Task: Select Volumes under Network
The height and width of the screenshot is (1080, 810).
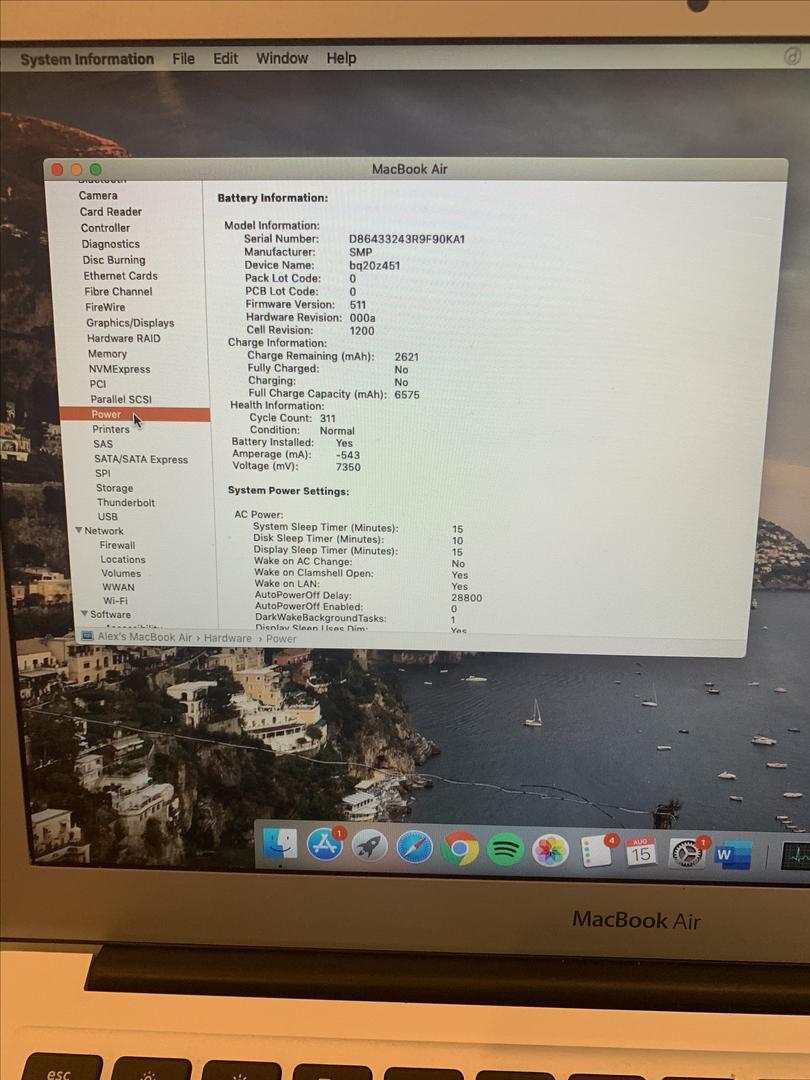Action: [121, 573]
